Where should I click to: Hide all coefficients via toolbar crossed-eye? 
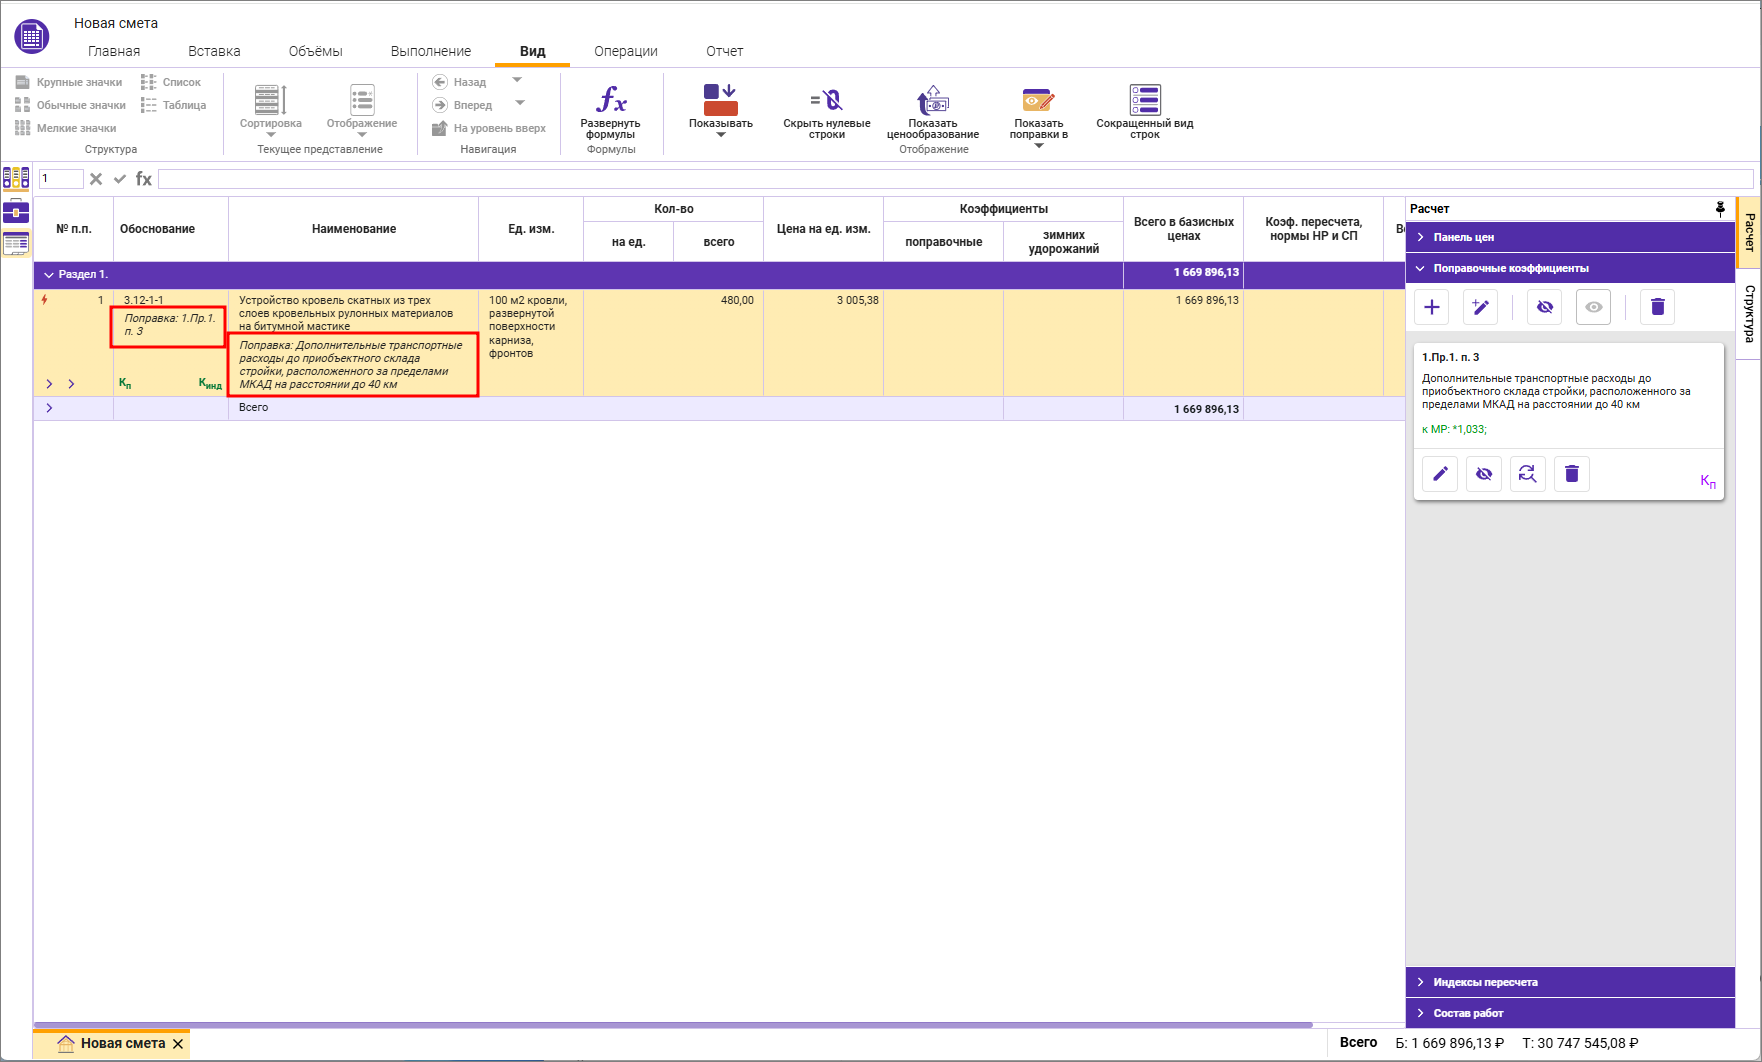(x=1544, y=307)
